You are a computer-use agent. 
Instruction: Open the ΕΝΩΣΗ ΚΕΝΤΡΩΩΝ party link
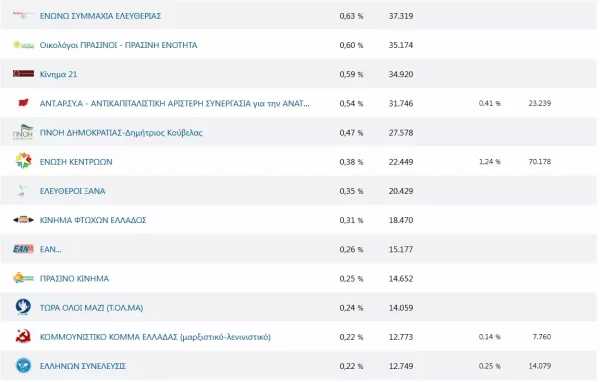pos(76,162)
